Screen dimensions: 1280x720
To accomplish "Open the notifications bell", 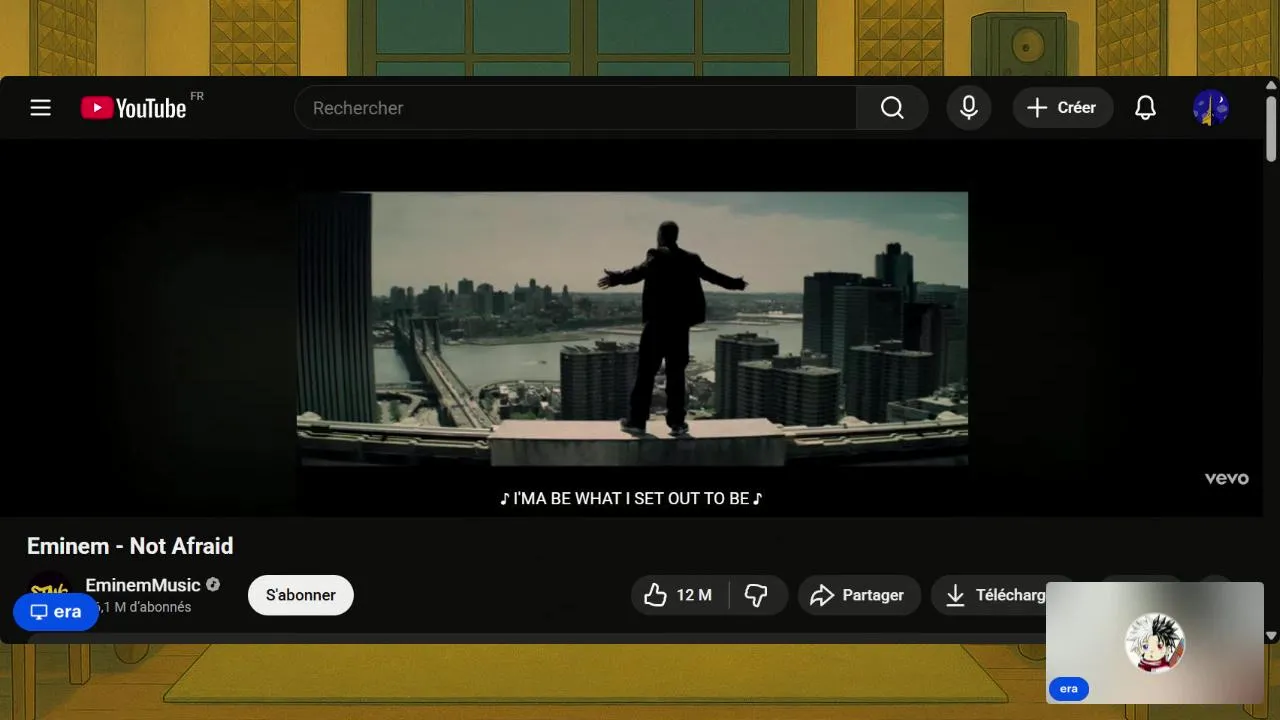I will pyautogui.click(x=1146, y=108).
